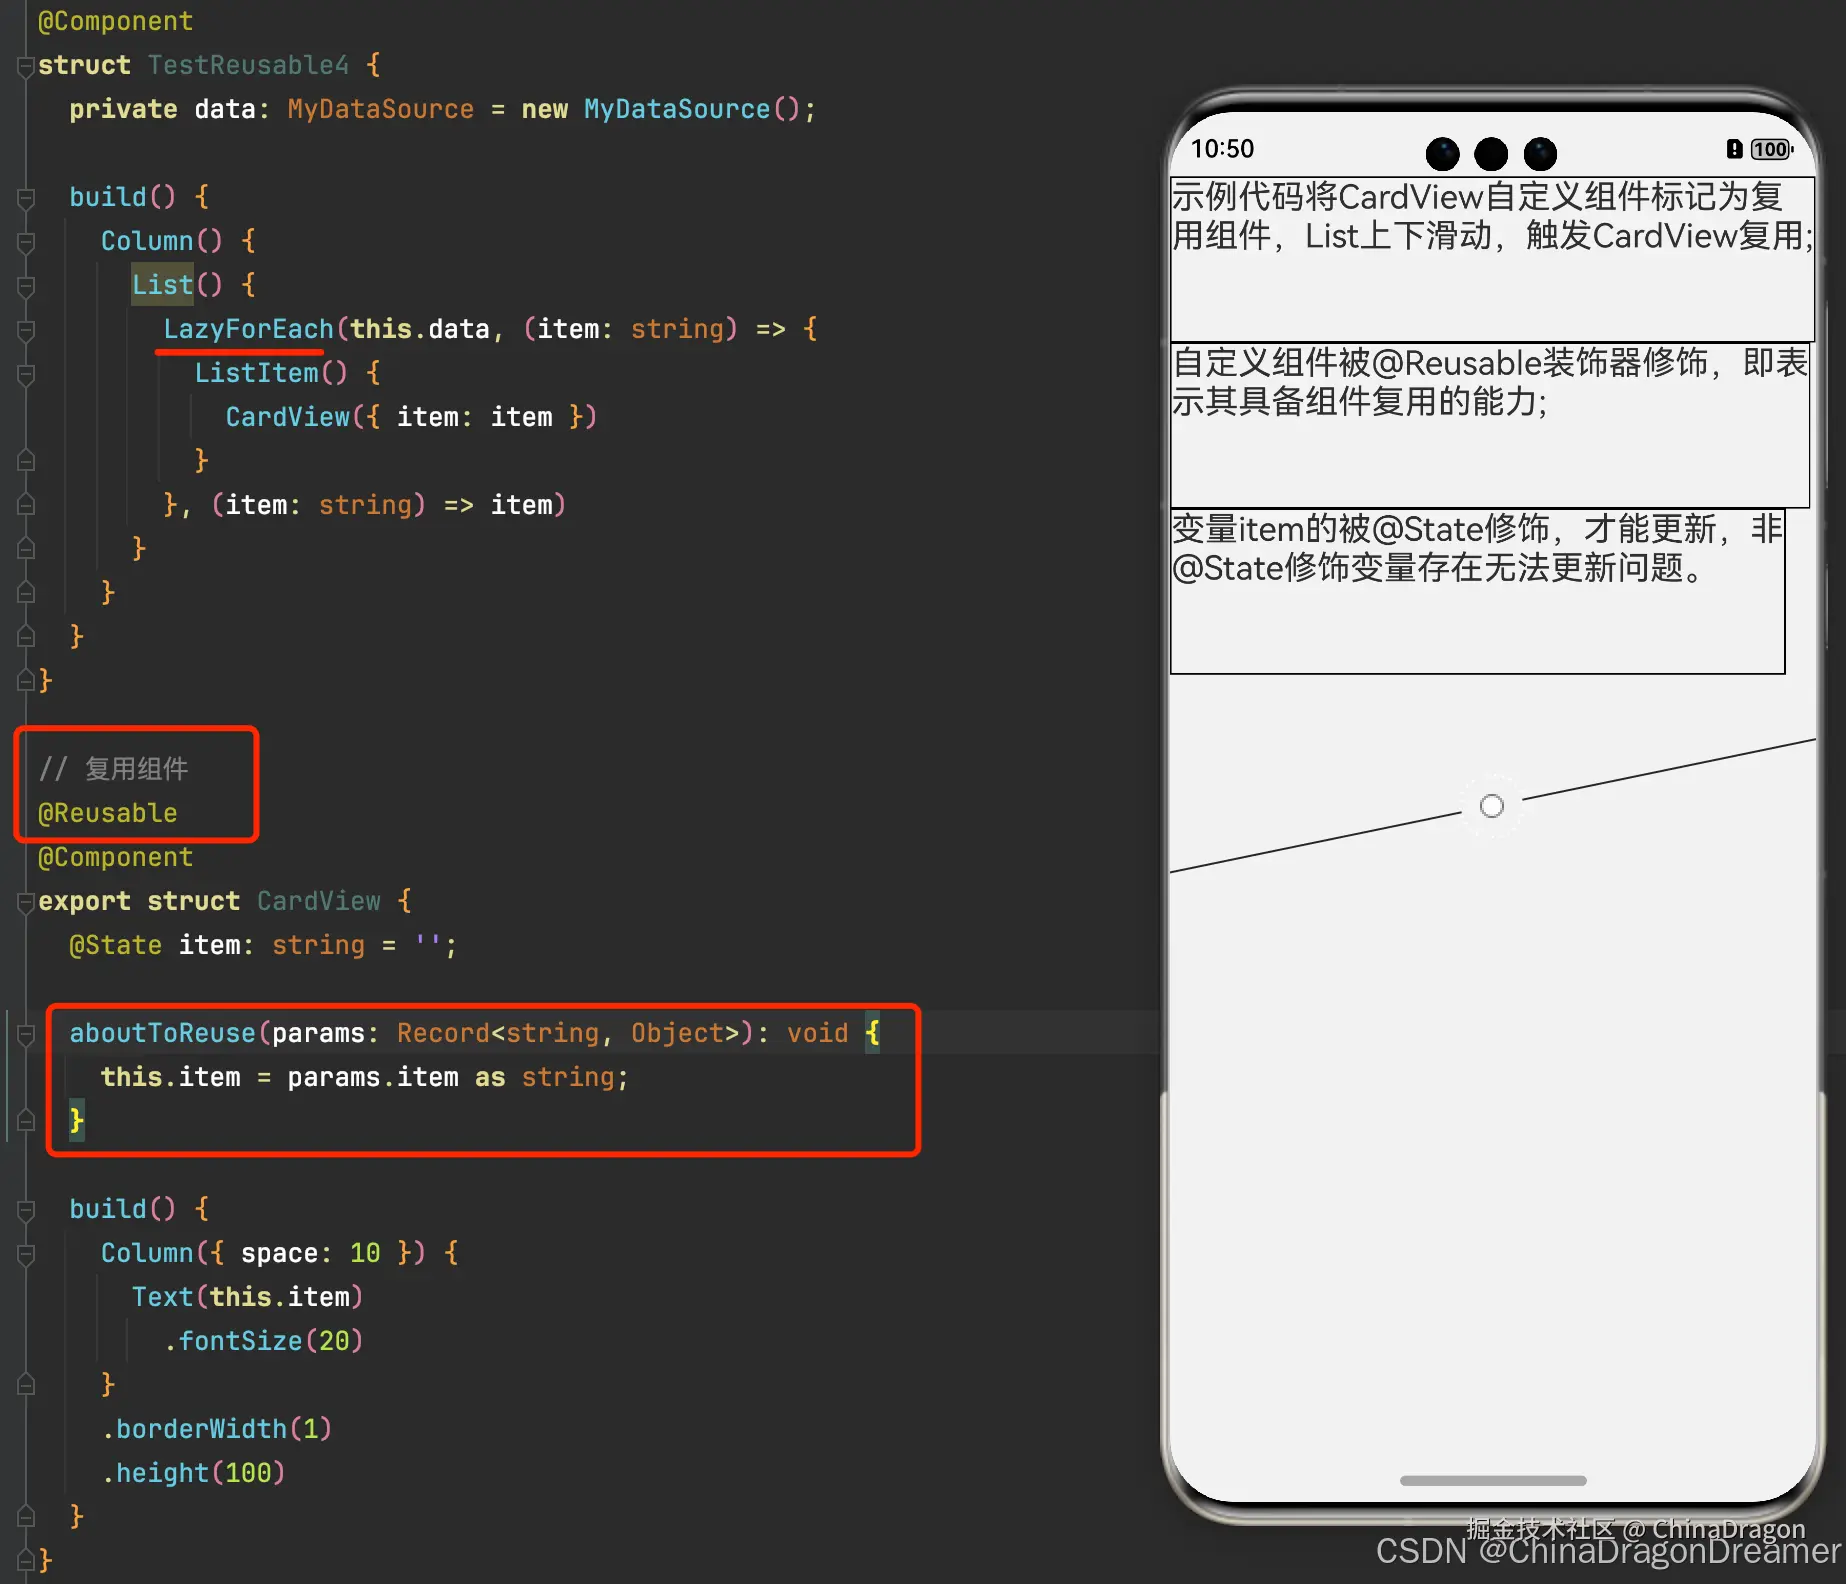Click the ".fontSize(20)" modifier
Viewport: 1846px width, 1584px height.
click(263, 1341)
